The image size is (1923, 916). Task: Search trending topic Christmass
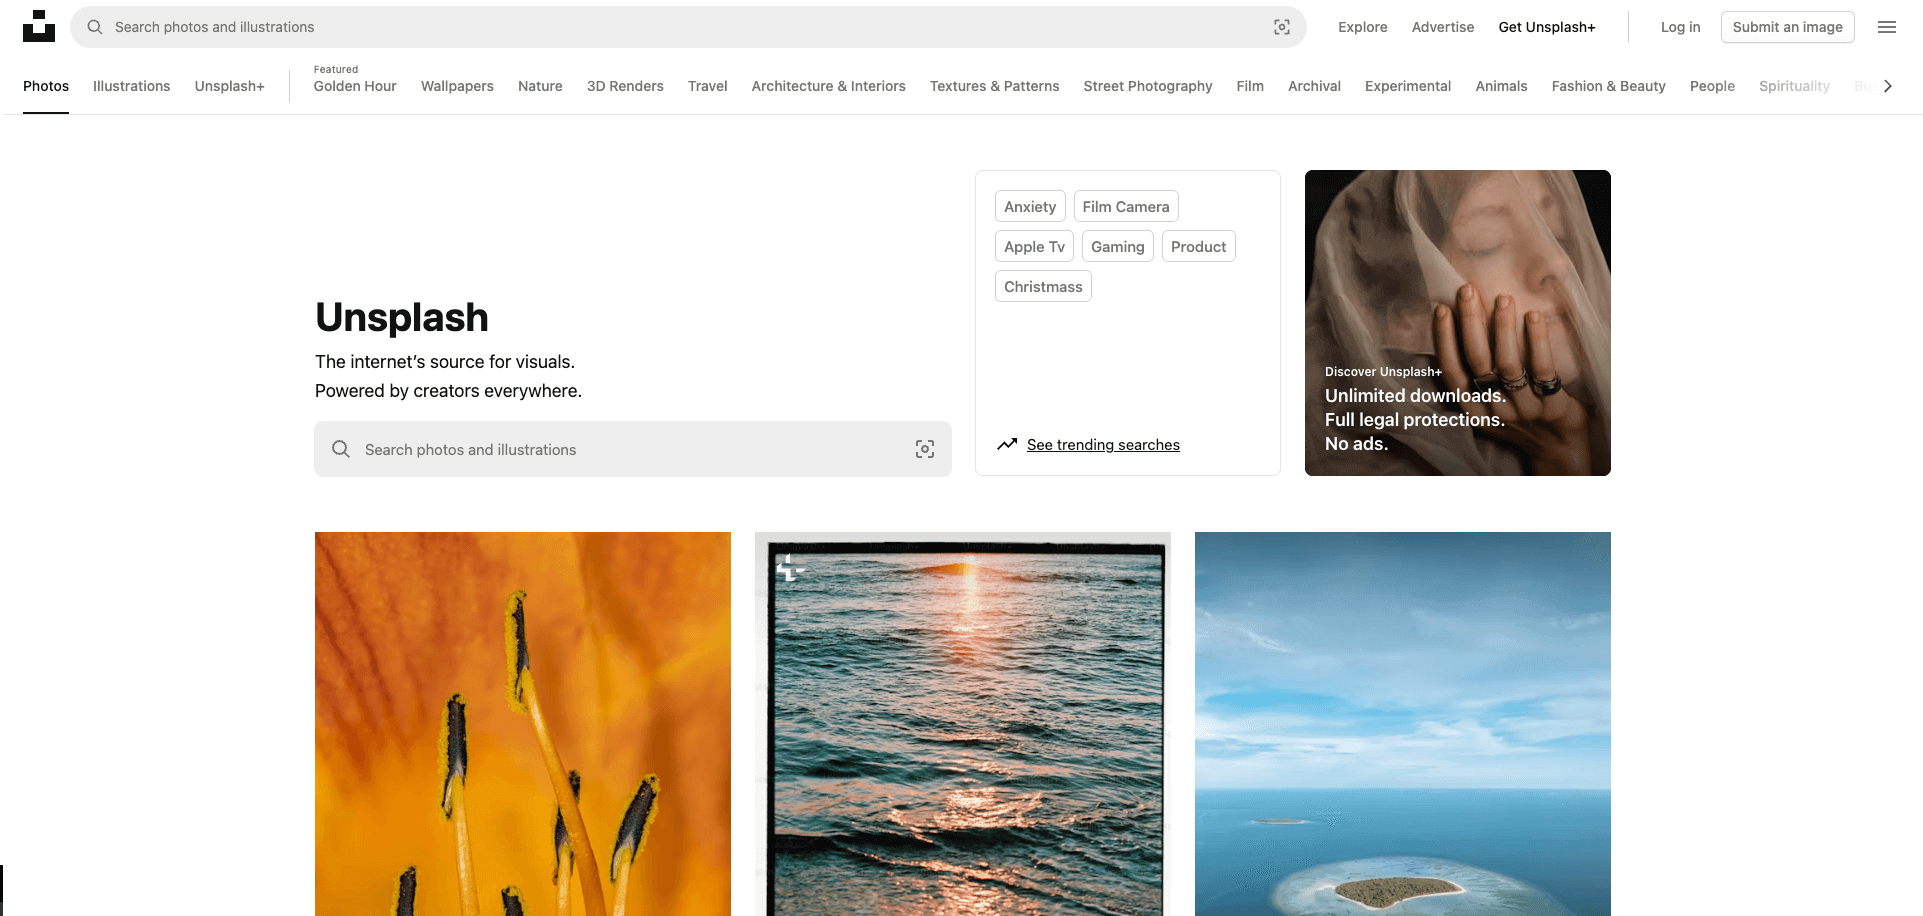[1043, 286]
